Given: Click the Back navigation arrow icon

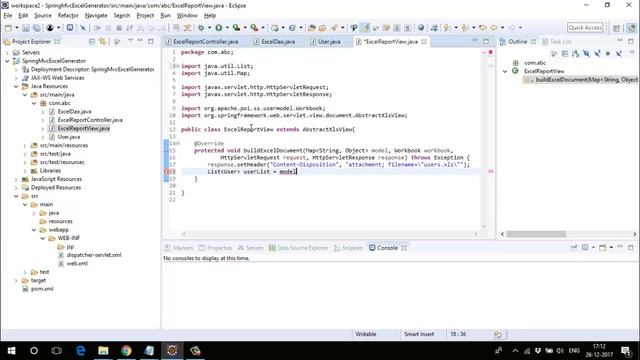Looking at the screenshot, I should [x=494, y=28].
